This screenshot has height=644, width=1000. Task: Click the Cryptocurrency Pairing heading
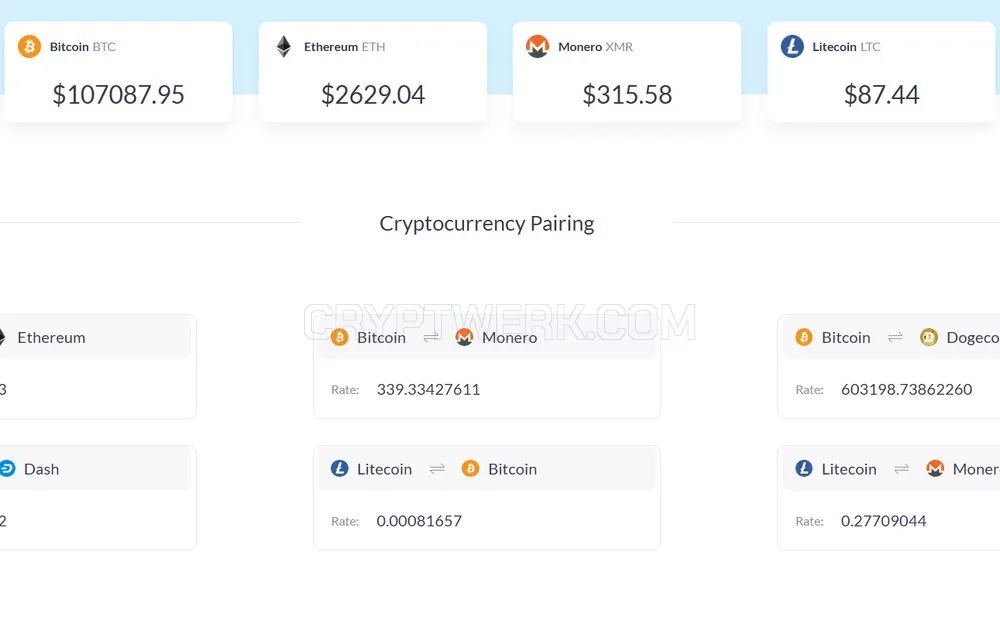(487, 223)
